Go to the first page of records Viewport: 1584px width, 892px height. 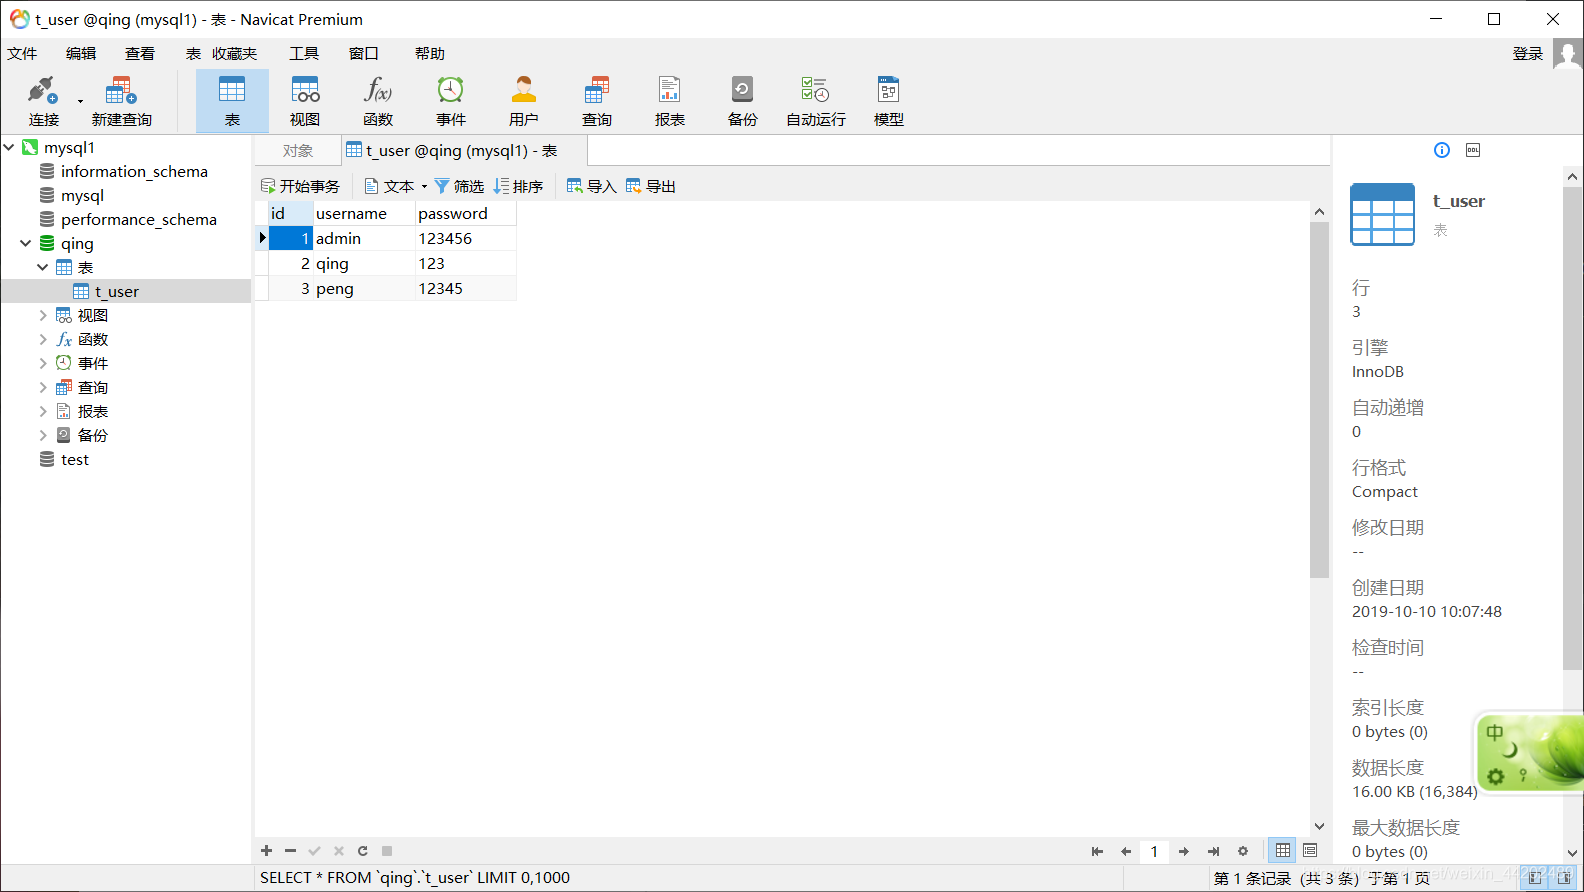1097,851
